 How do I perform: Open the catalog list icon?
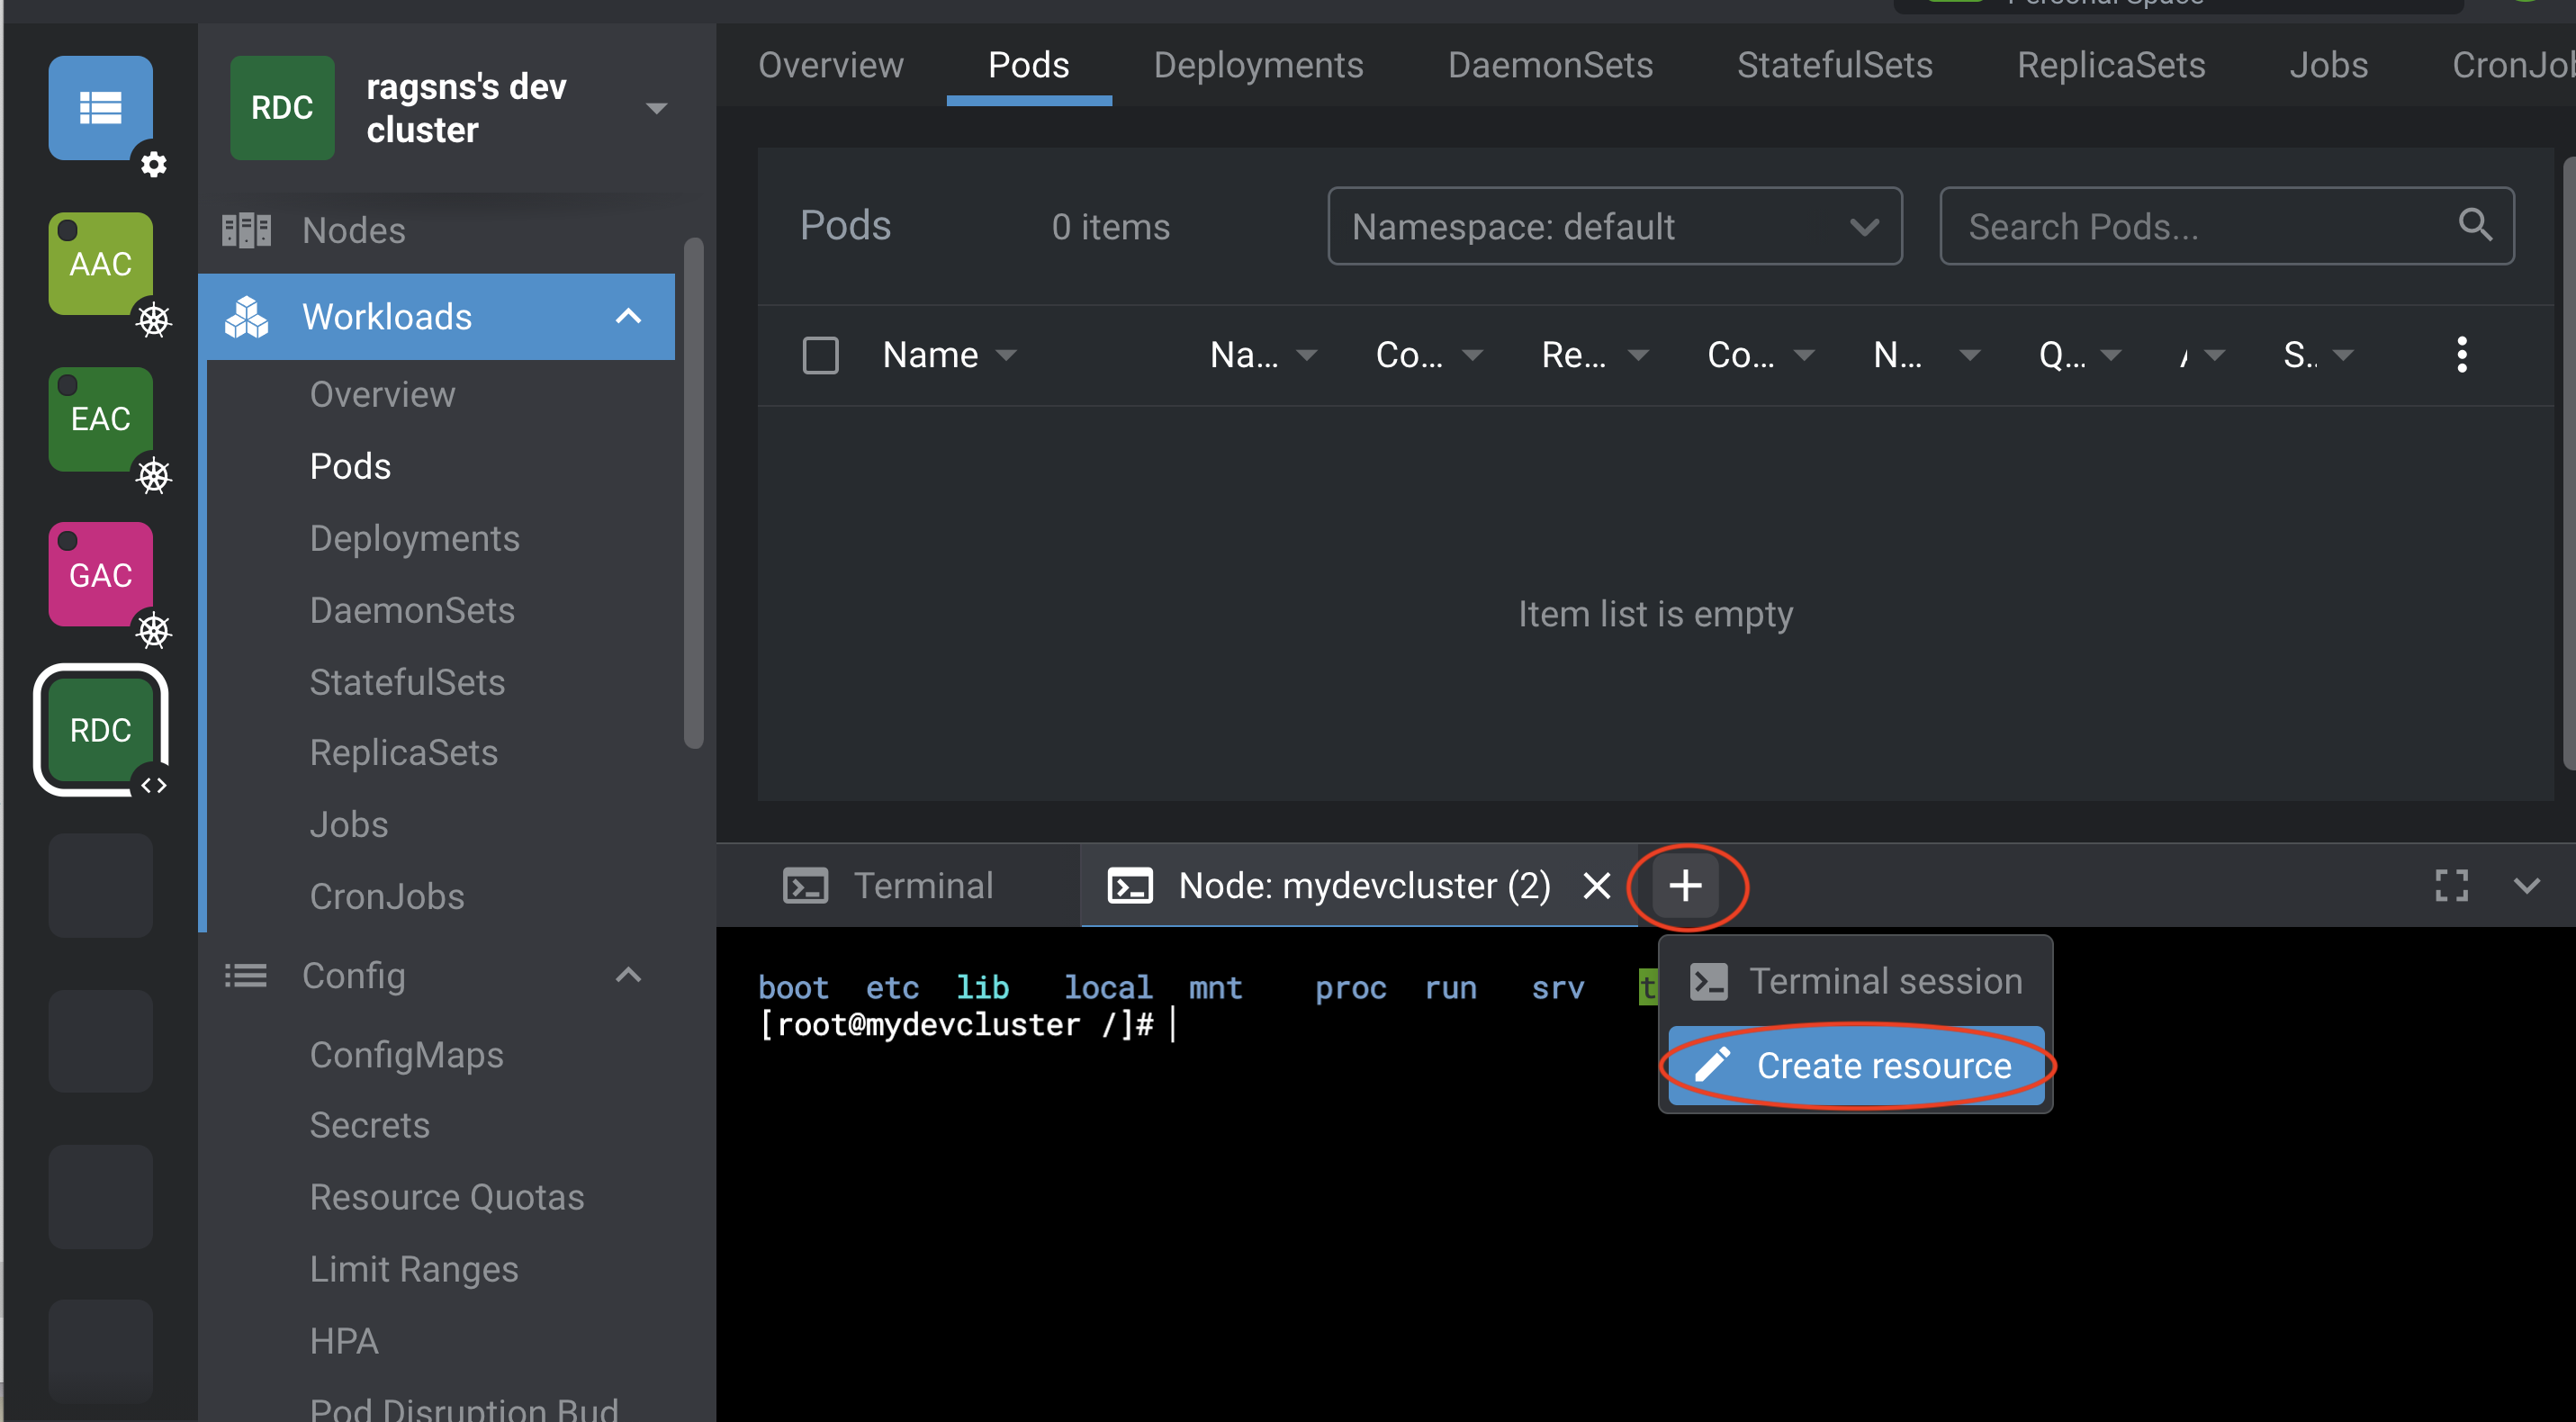point(100,108)
